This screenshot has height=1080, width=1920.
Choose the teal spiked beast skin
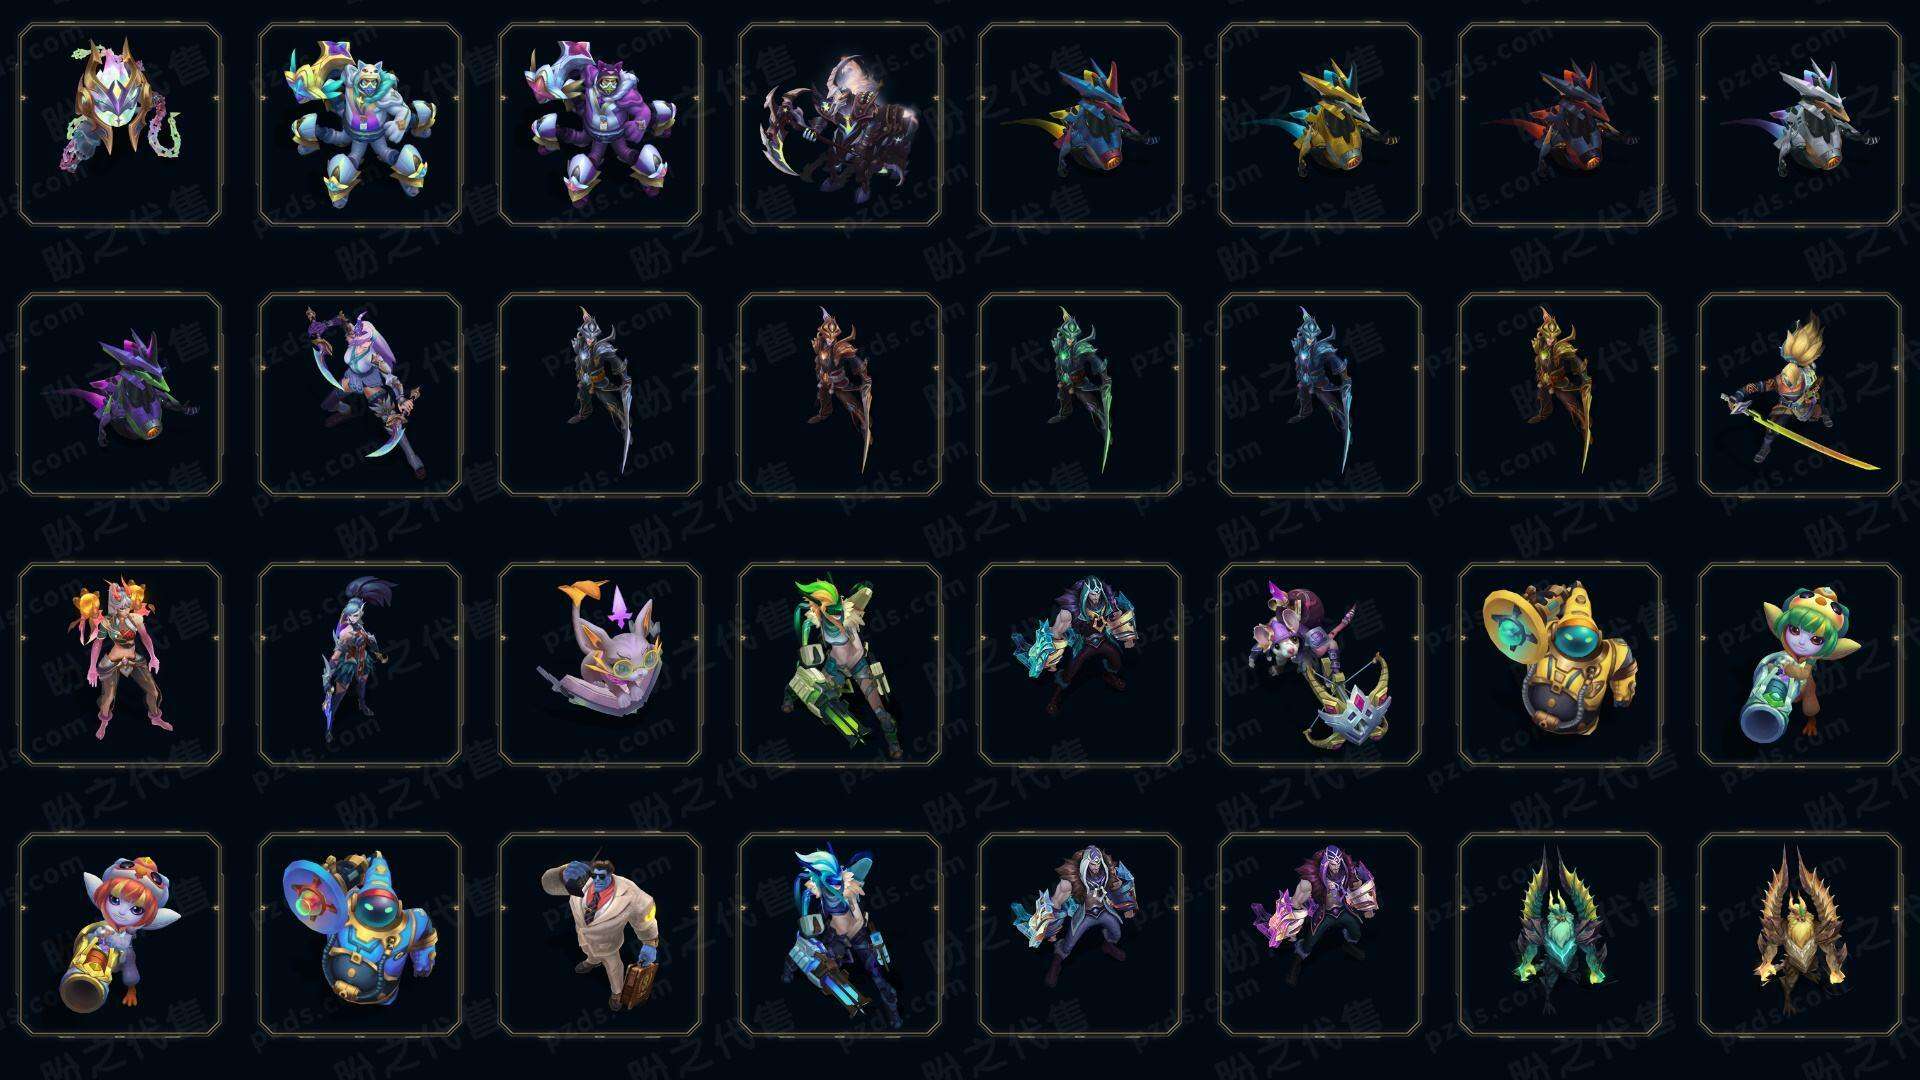(1560, 935)
